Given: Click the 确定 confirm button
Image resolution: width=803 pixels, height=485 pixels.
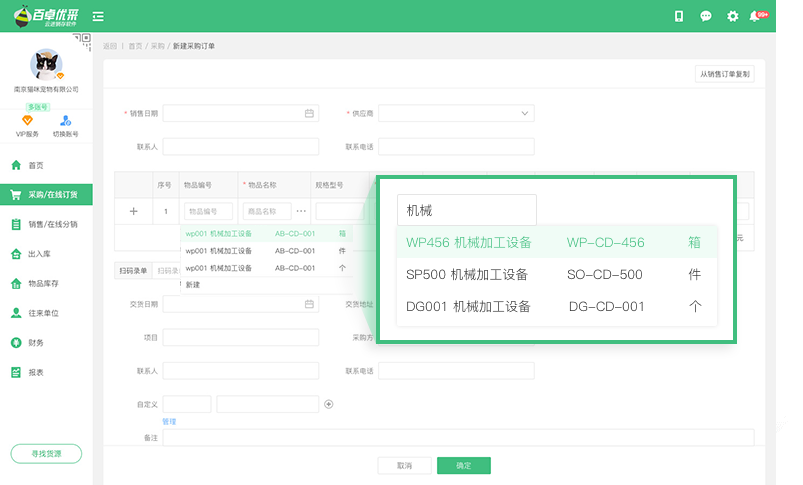Looking at the screenshot, I should 463,466.
